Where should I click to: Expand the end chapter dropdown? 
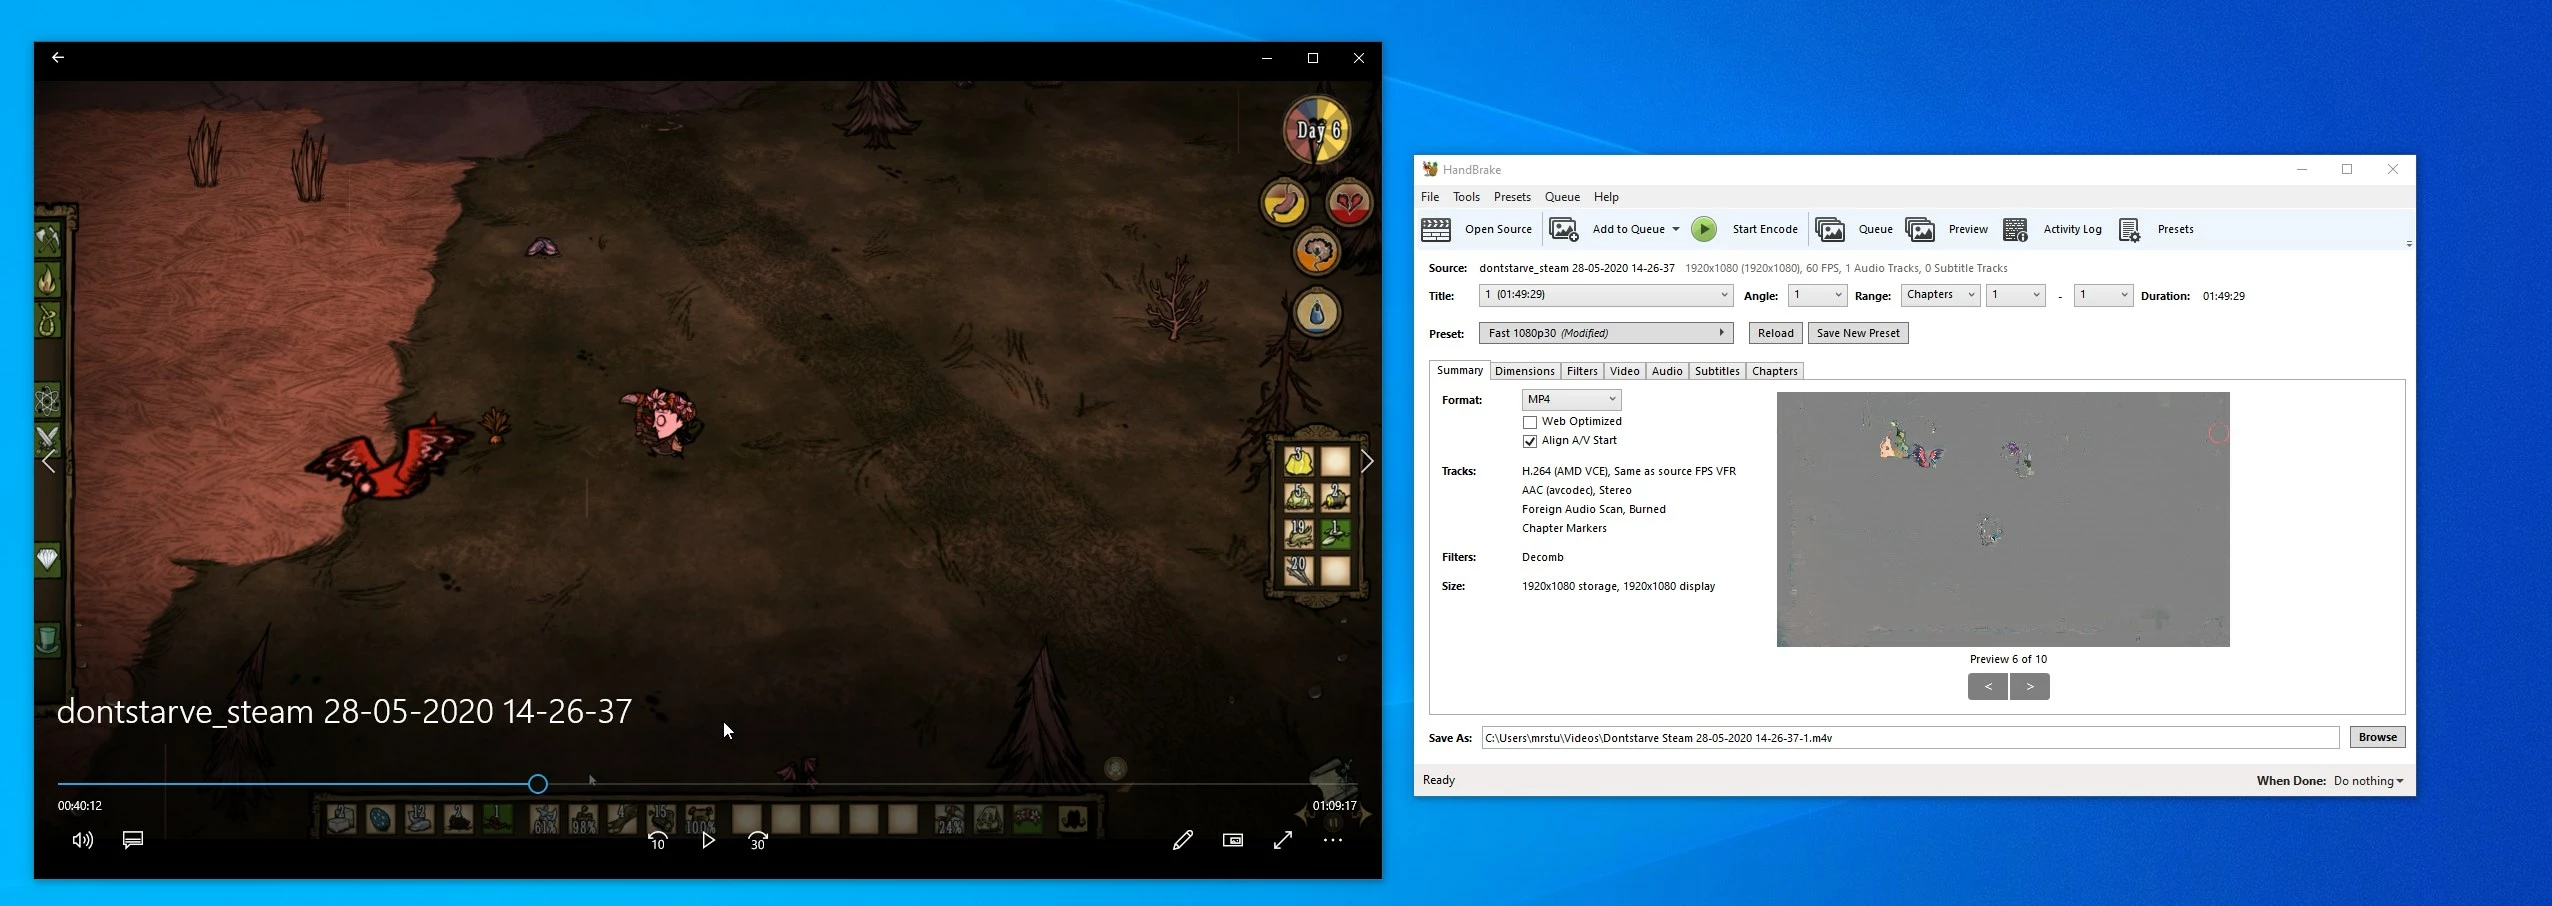(x=2103, y=295)
